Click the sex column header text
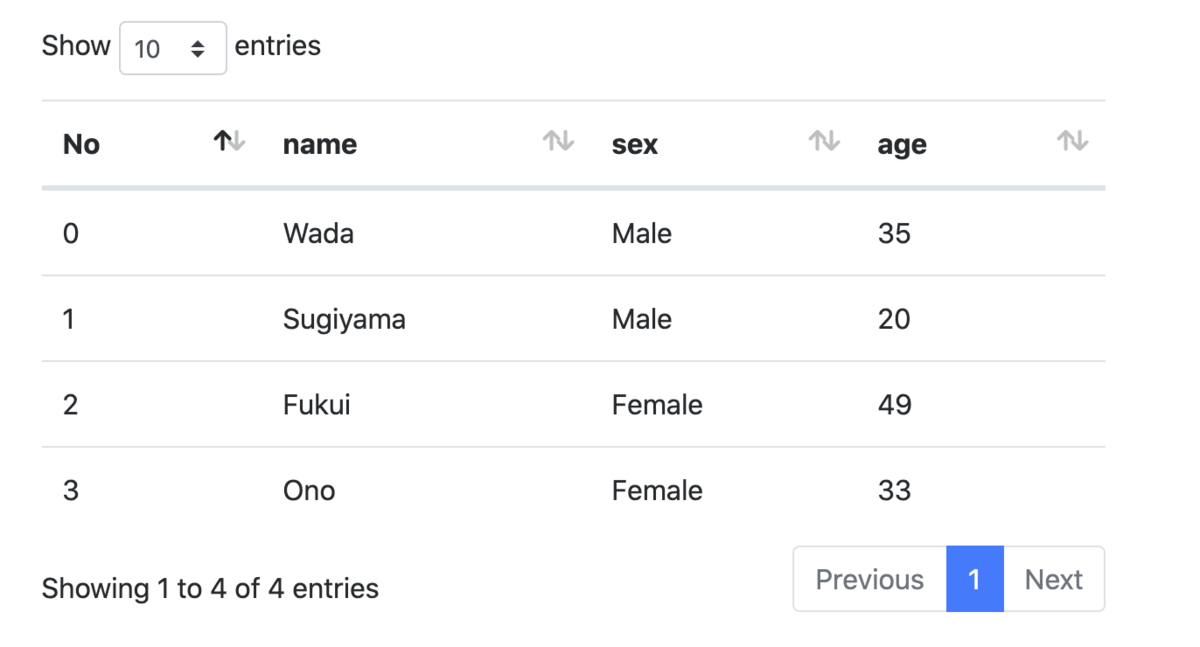Viewport: 1200px width, 647px height. click(635, 144)
